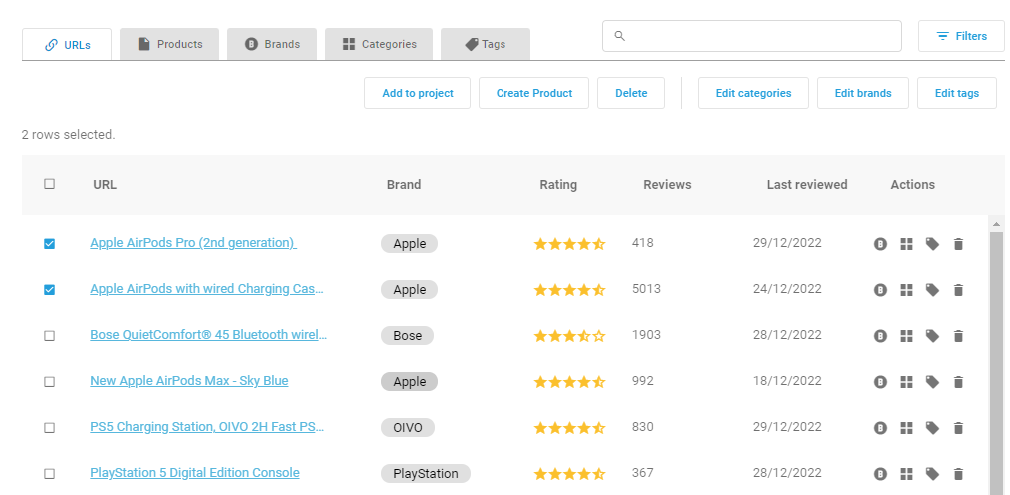1010x495 pixels.
Task: Click into the search input field
Action: [x=752, y=36]
